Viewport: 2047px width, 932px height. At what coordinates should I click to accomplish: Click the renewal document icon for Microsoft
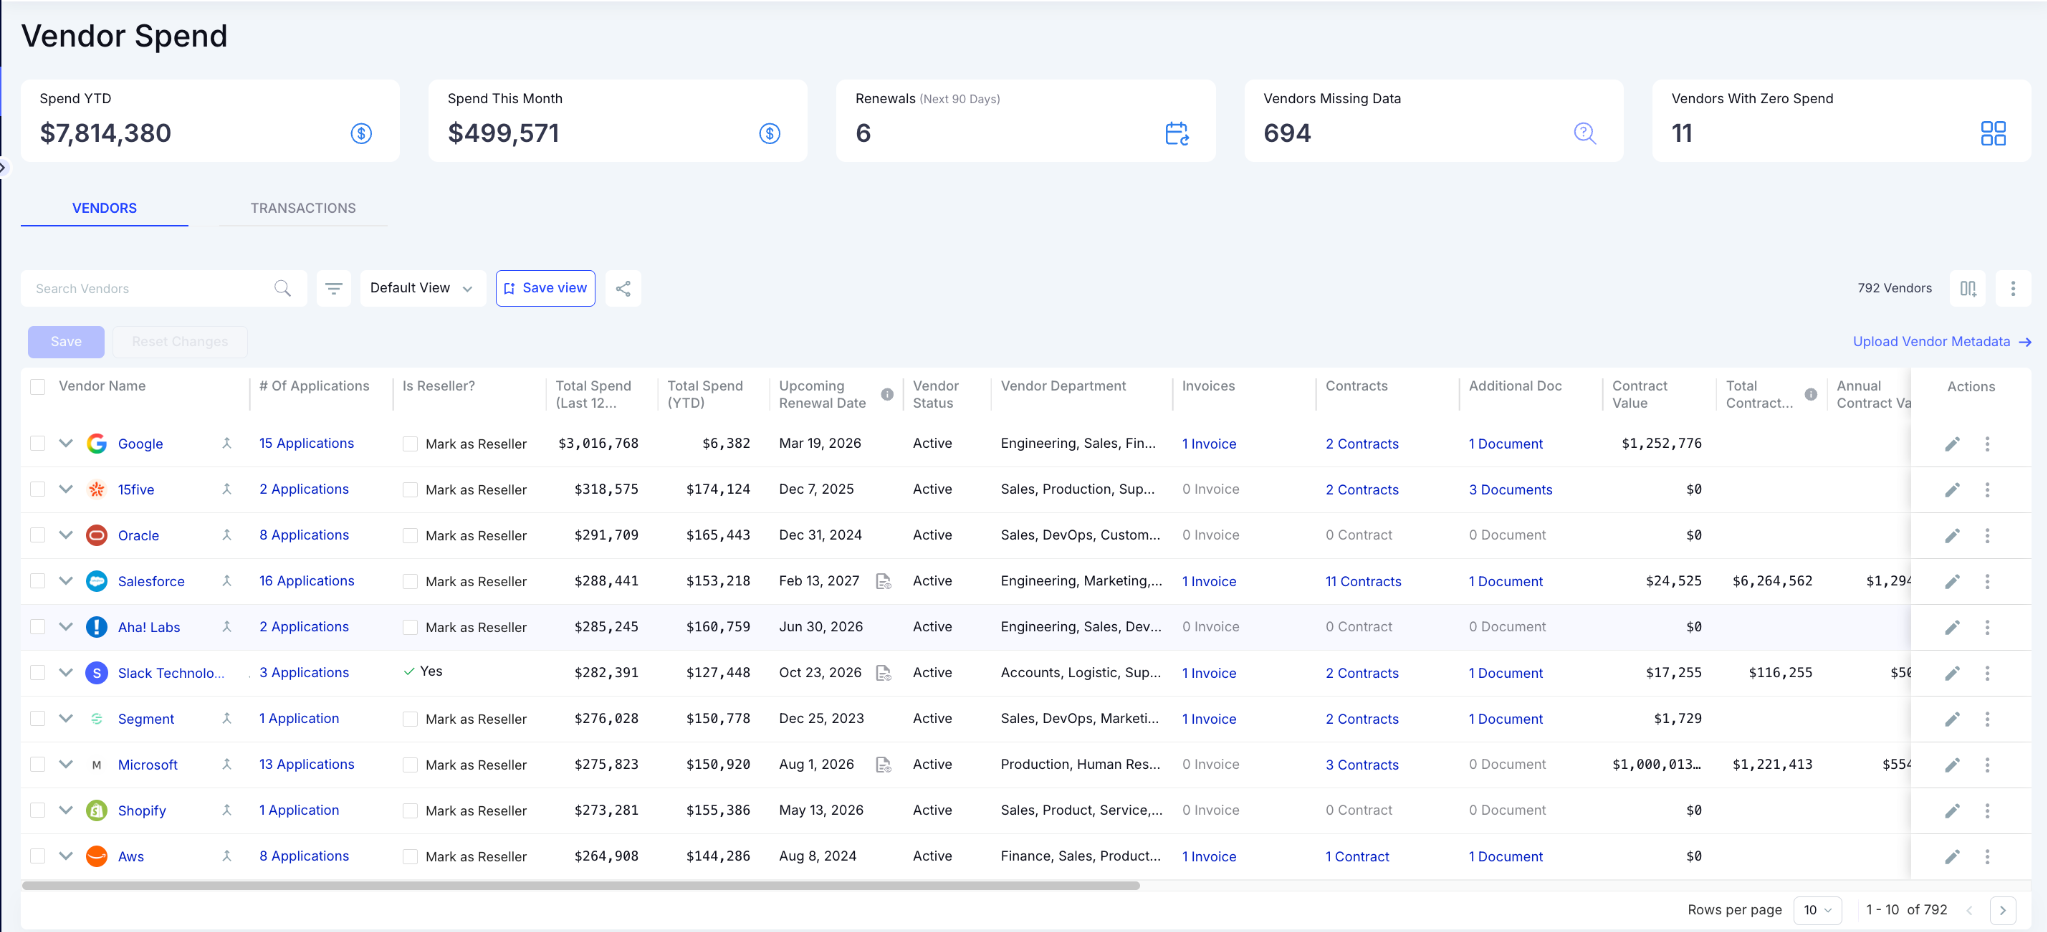883,765
